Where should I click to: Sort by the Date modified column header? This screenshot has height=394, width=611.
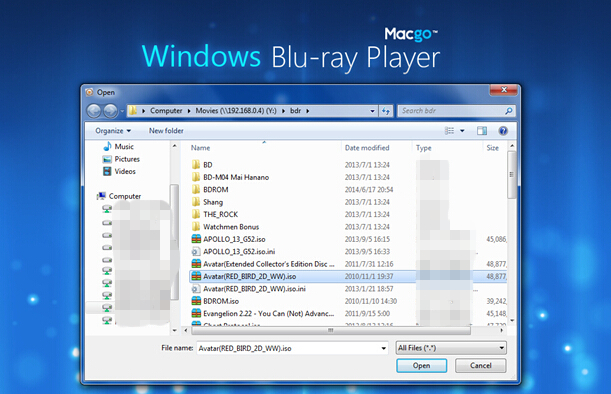point(367,148)
